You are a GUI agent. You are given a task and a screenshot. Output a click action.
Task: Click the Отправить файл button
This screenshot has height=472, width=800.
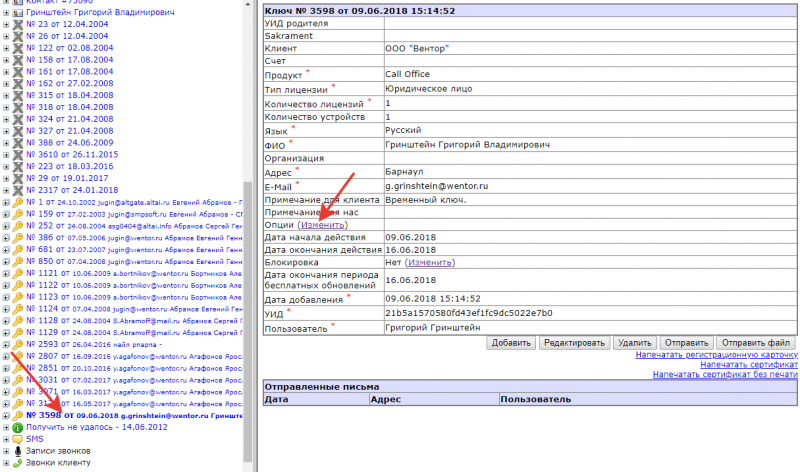[x=756, y=343]
